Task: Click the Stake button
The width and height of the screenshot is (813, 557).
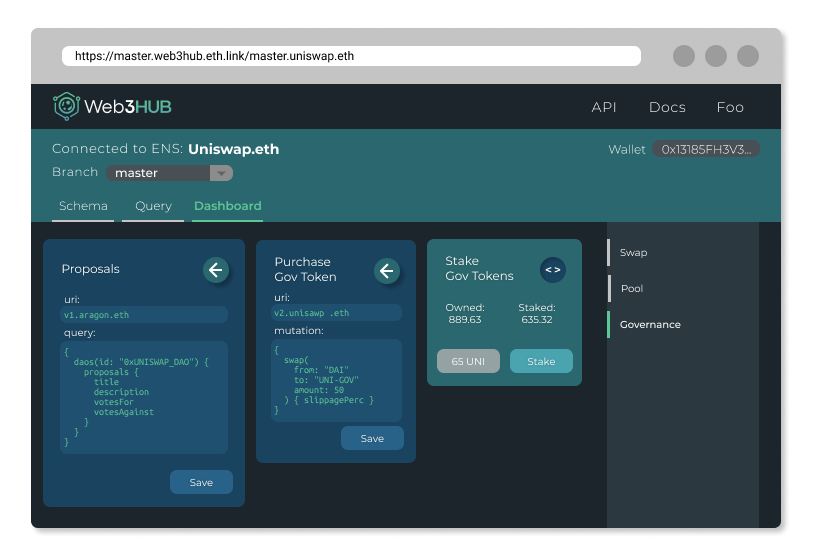Action: tap(541, 361)
